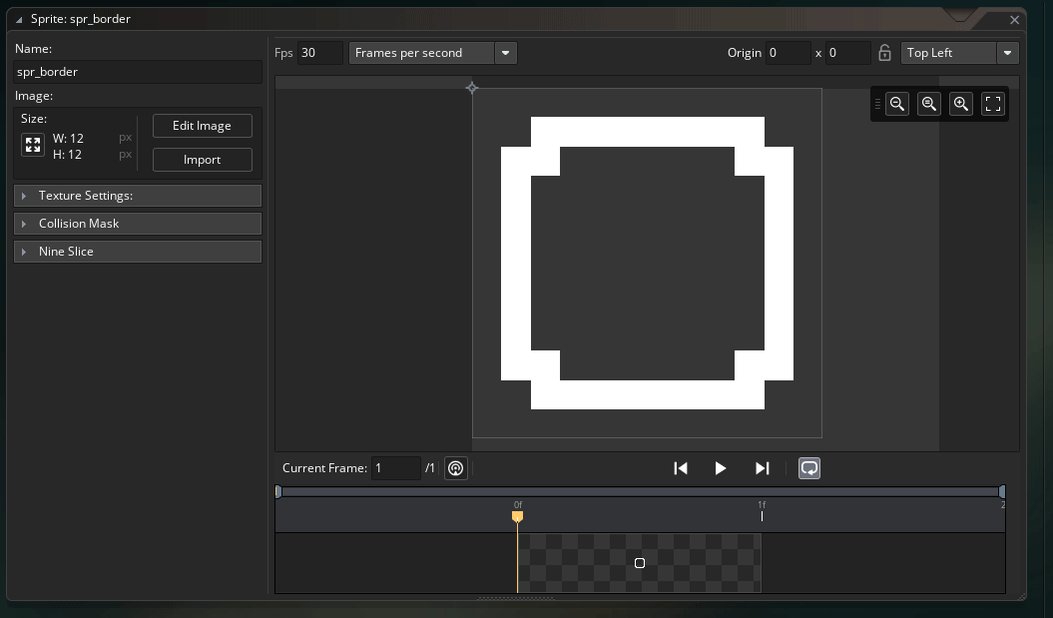Reset the sprite preview zoom

pos(929,104)
